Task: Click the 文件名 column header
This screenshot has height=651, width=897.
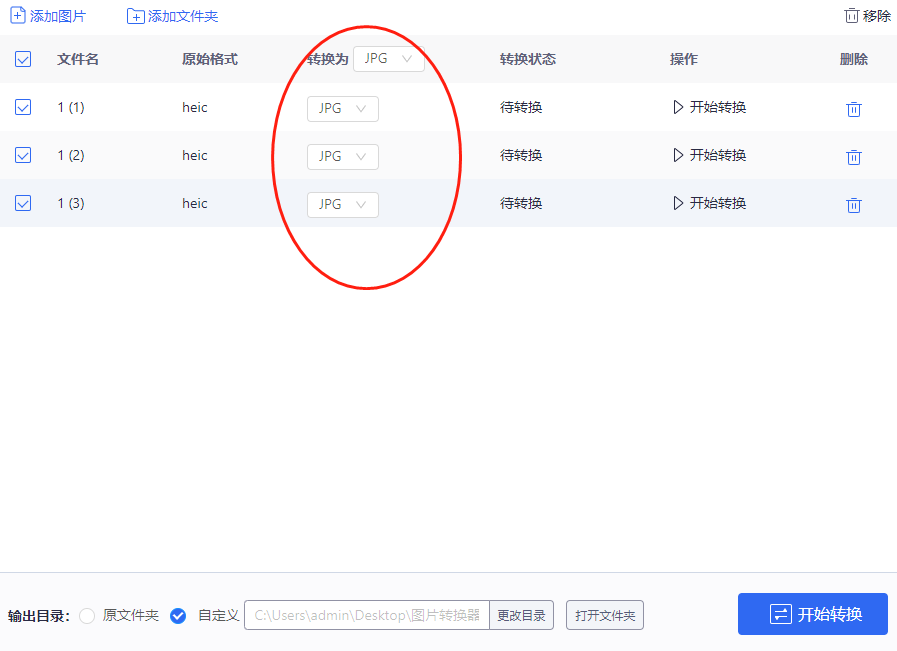Action: tap(78, 59)
